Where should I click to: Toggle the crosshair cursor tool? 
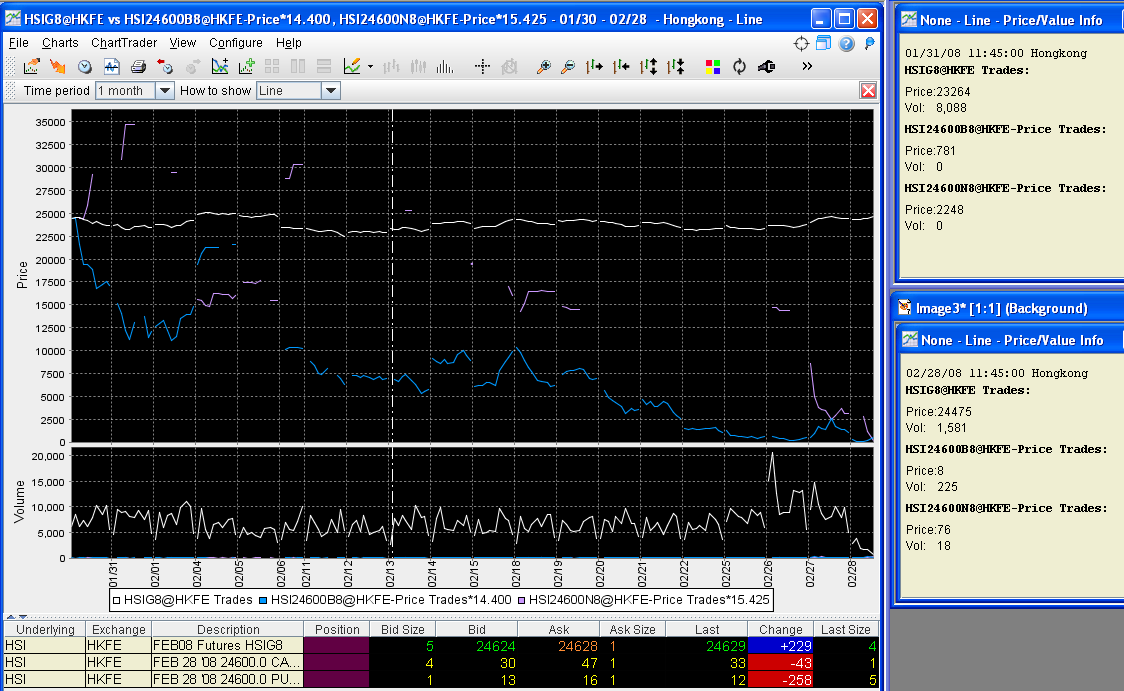[x=482, y=67]
